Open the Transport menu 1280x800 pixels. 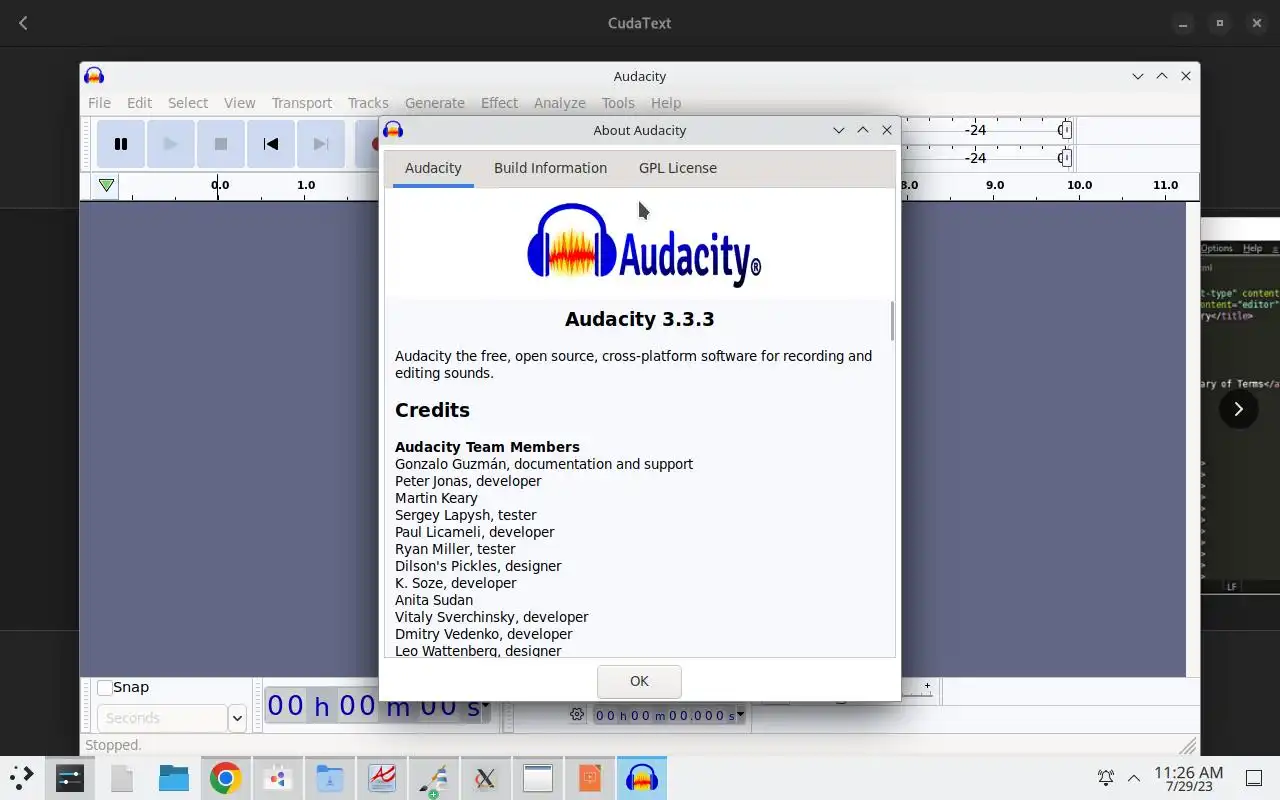pos(302,103)
